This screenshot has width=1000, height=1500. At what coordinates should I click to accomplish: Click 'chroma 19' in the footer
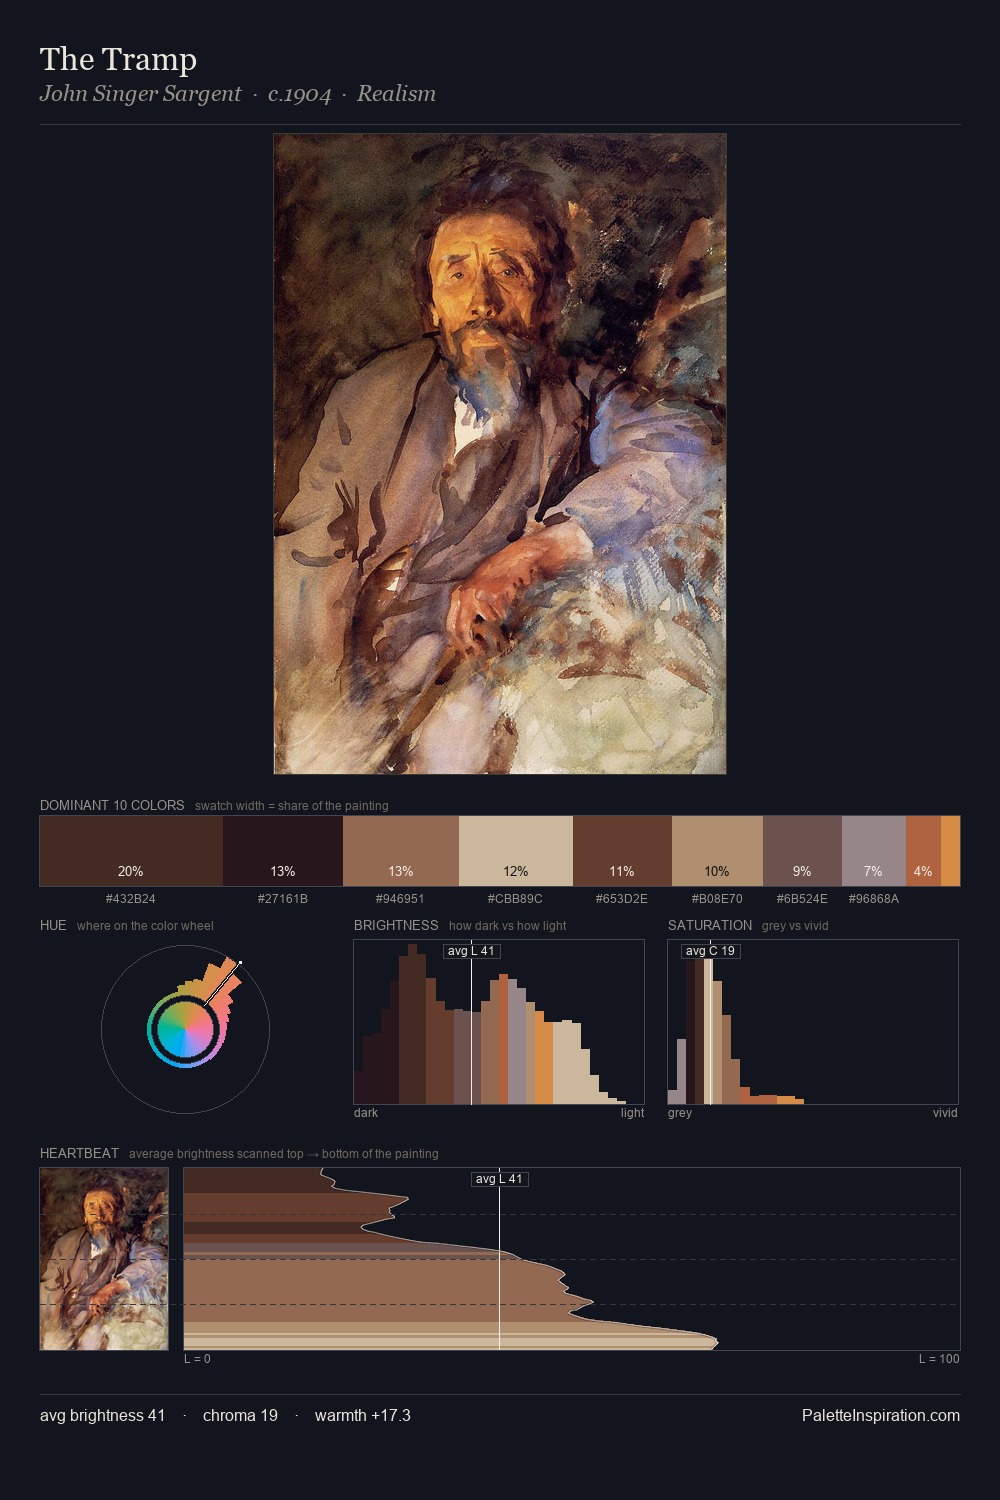[x=240, y=1415]
